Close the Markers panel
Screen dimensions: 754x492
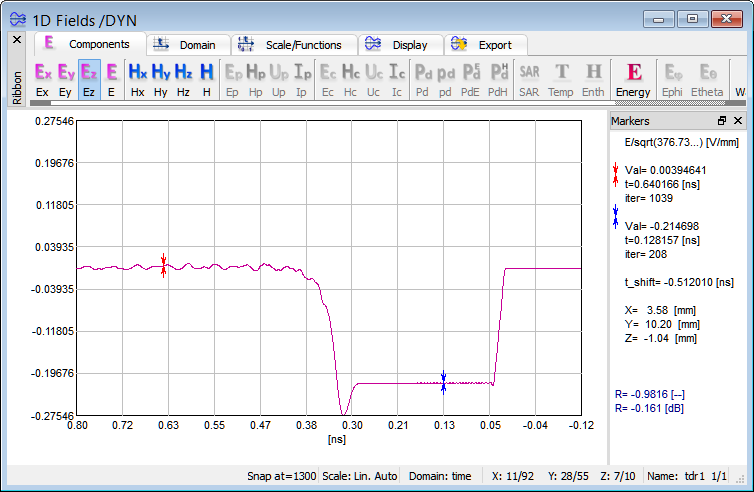pos(738,121)
